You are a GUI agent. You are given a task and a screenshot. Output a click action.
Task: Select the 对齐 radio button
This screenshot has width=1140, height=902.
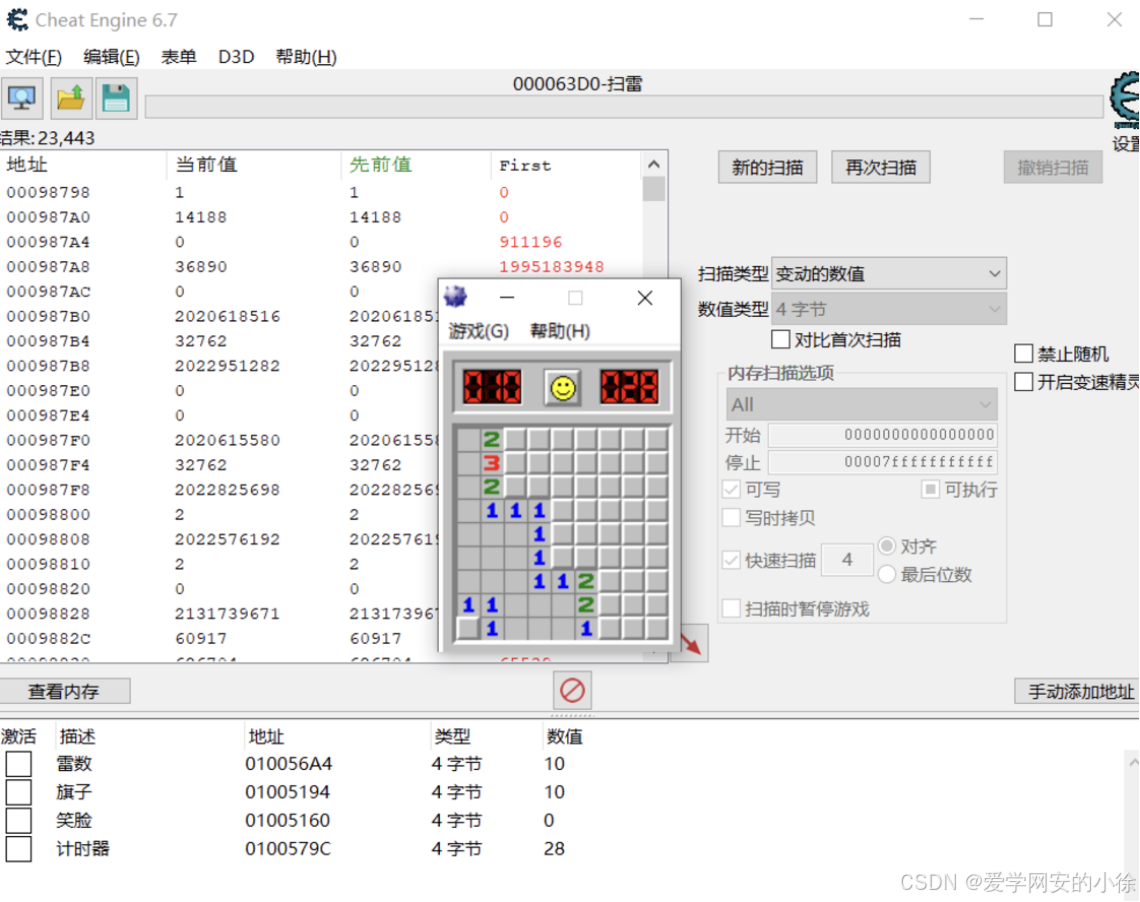pos(886,546)
